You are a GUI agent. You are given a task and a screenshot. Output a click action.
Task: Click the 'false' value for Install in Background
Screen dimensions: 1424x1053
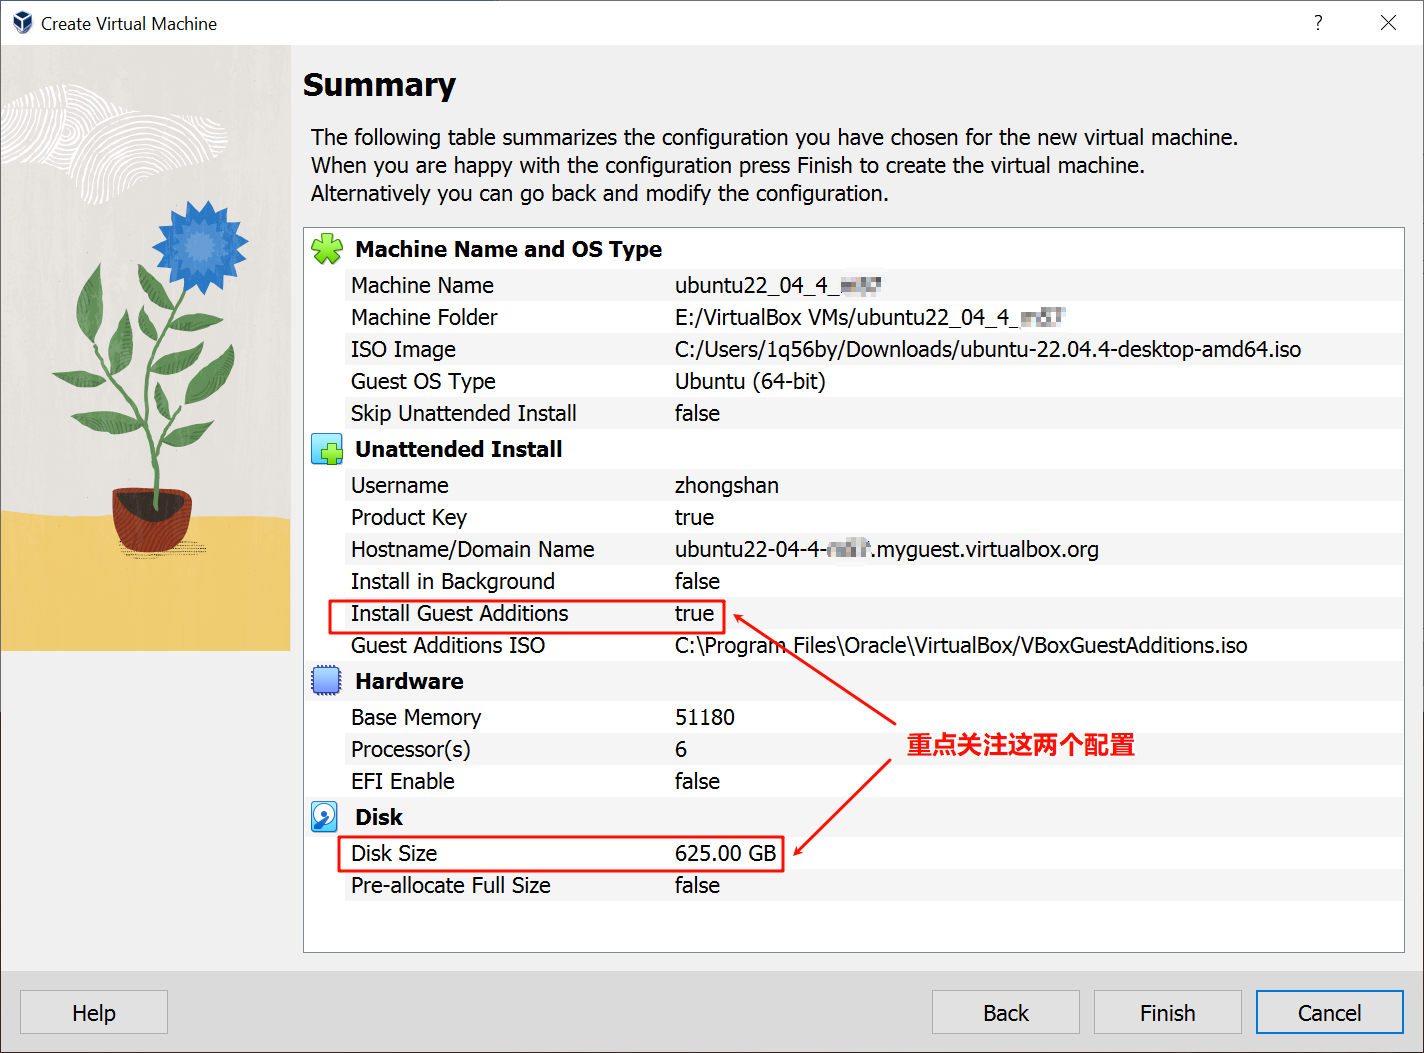click(698, 581)
